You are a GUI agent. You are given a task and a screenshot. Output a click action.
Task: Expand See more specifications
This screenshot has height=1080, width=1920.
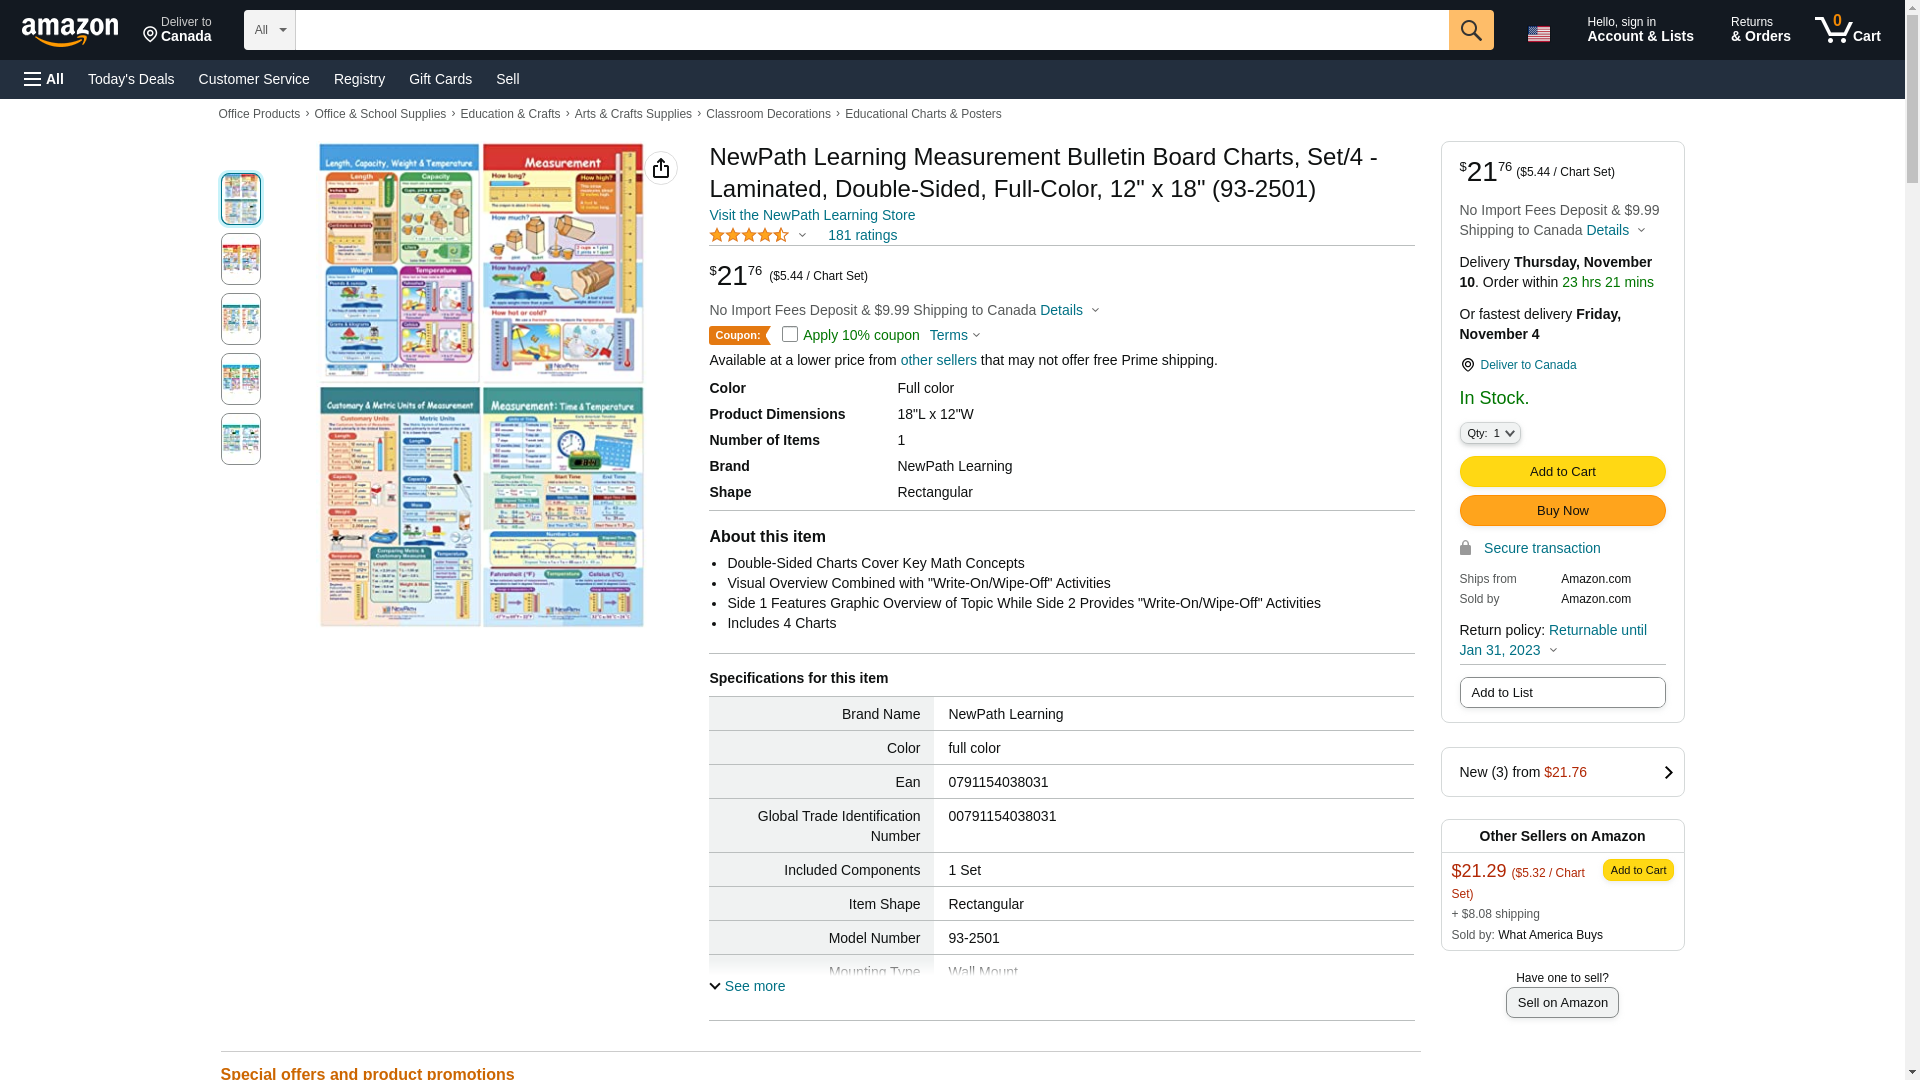pyautogui.click(x=747, y=986)
